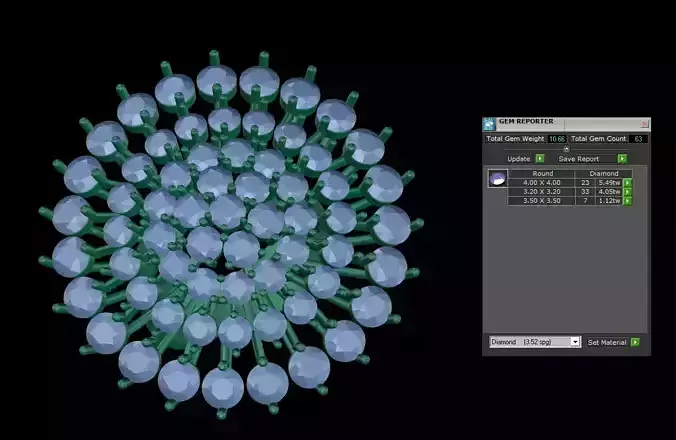Click the quantity cell '23'
Viewport: 676px width, 440px height.
click(x=585, y=183)
